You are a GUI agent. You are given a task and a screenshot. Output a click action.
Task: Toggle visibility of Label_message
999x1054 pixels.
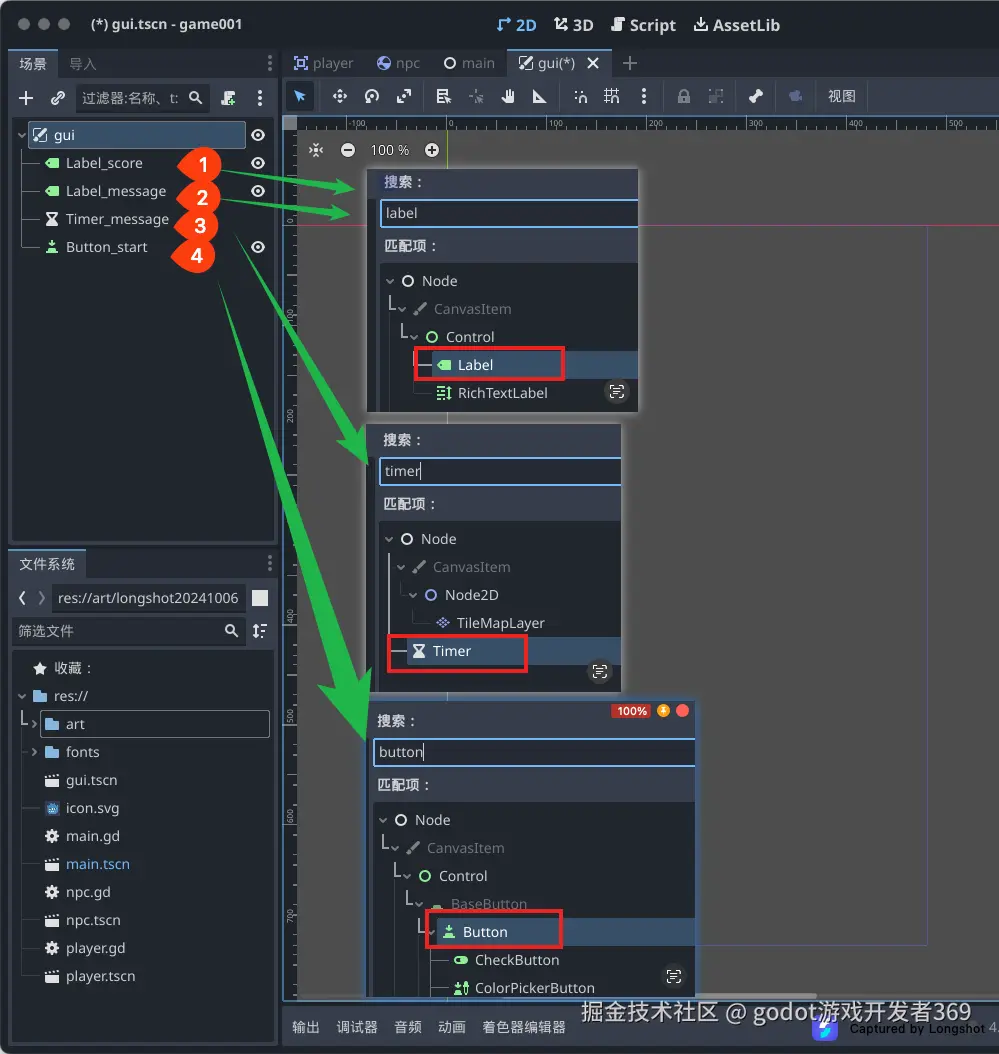(257, 191)
